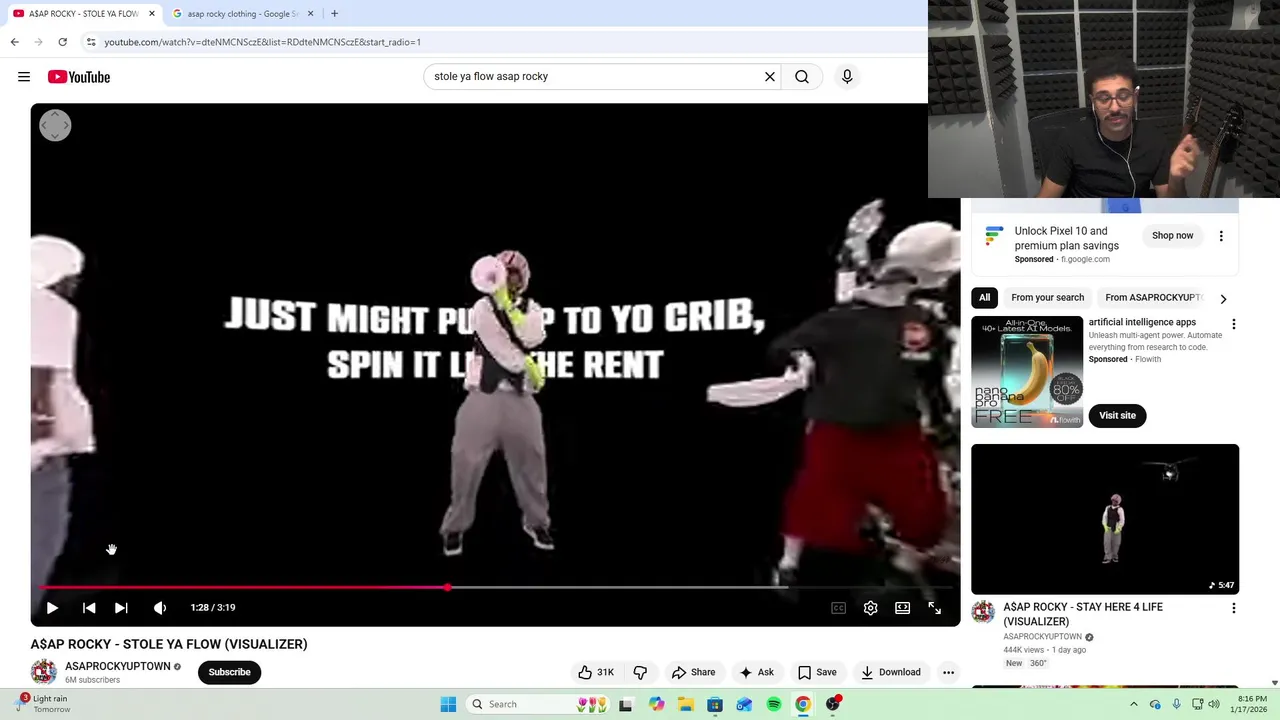1280x720 pixels.
Task: Skip to the previous video
Action: [x=89, y=608]
